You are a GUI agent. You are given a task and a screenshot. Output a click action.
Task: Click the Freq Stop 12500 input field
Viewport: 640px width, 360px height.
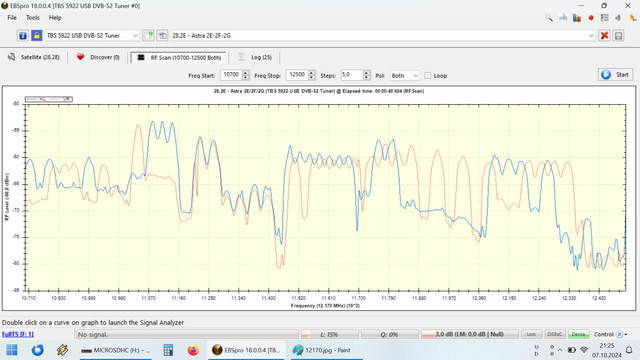pos(297,75)
